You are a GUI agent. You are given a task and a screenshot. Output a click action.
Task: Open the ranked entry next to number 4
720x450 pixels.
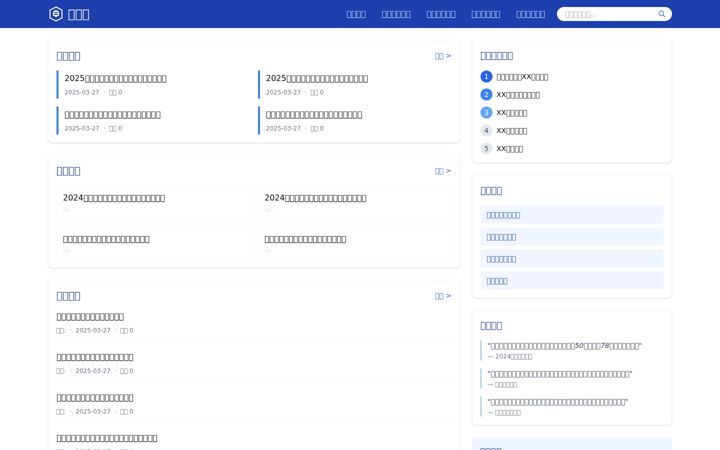[x=512, y=131]
